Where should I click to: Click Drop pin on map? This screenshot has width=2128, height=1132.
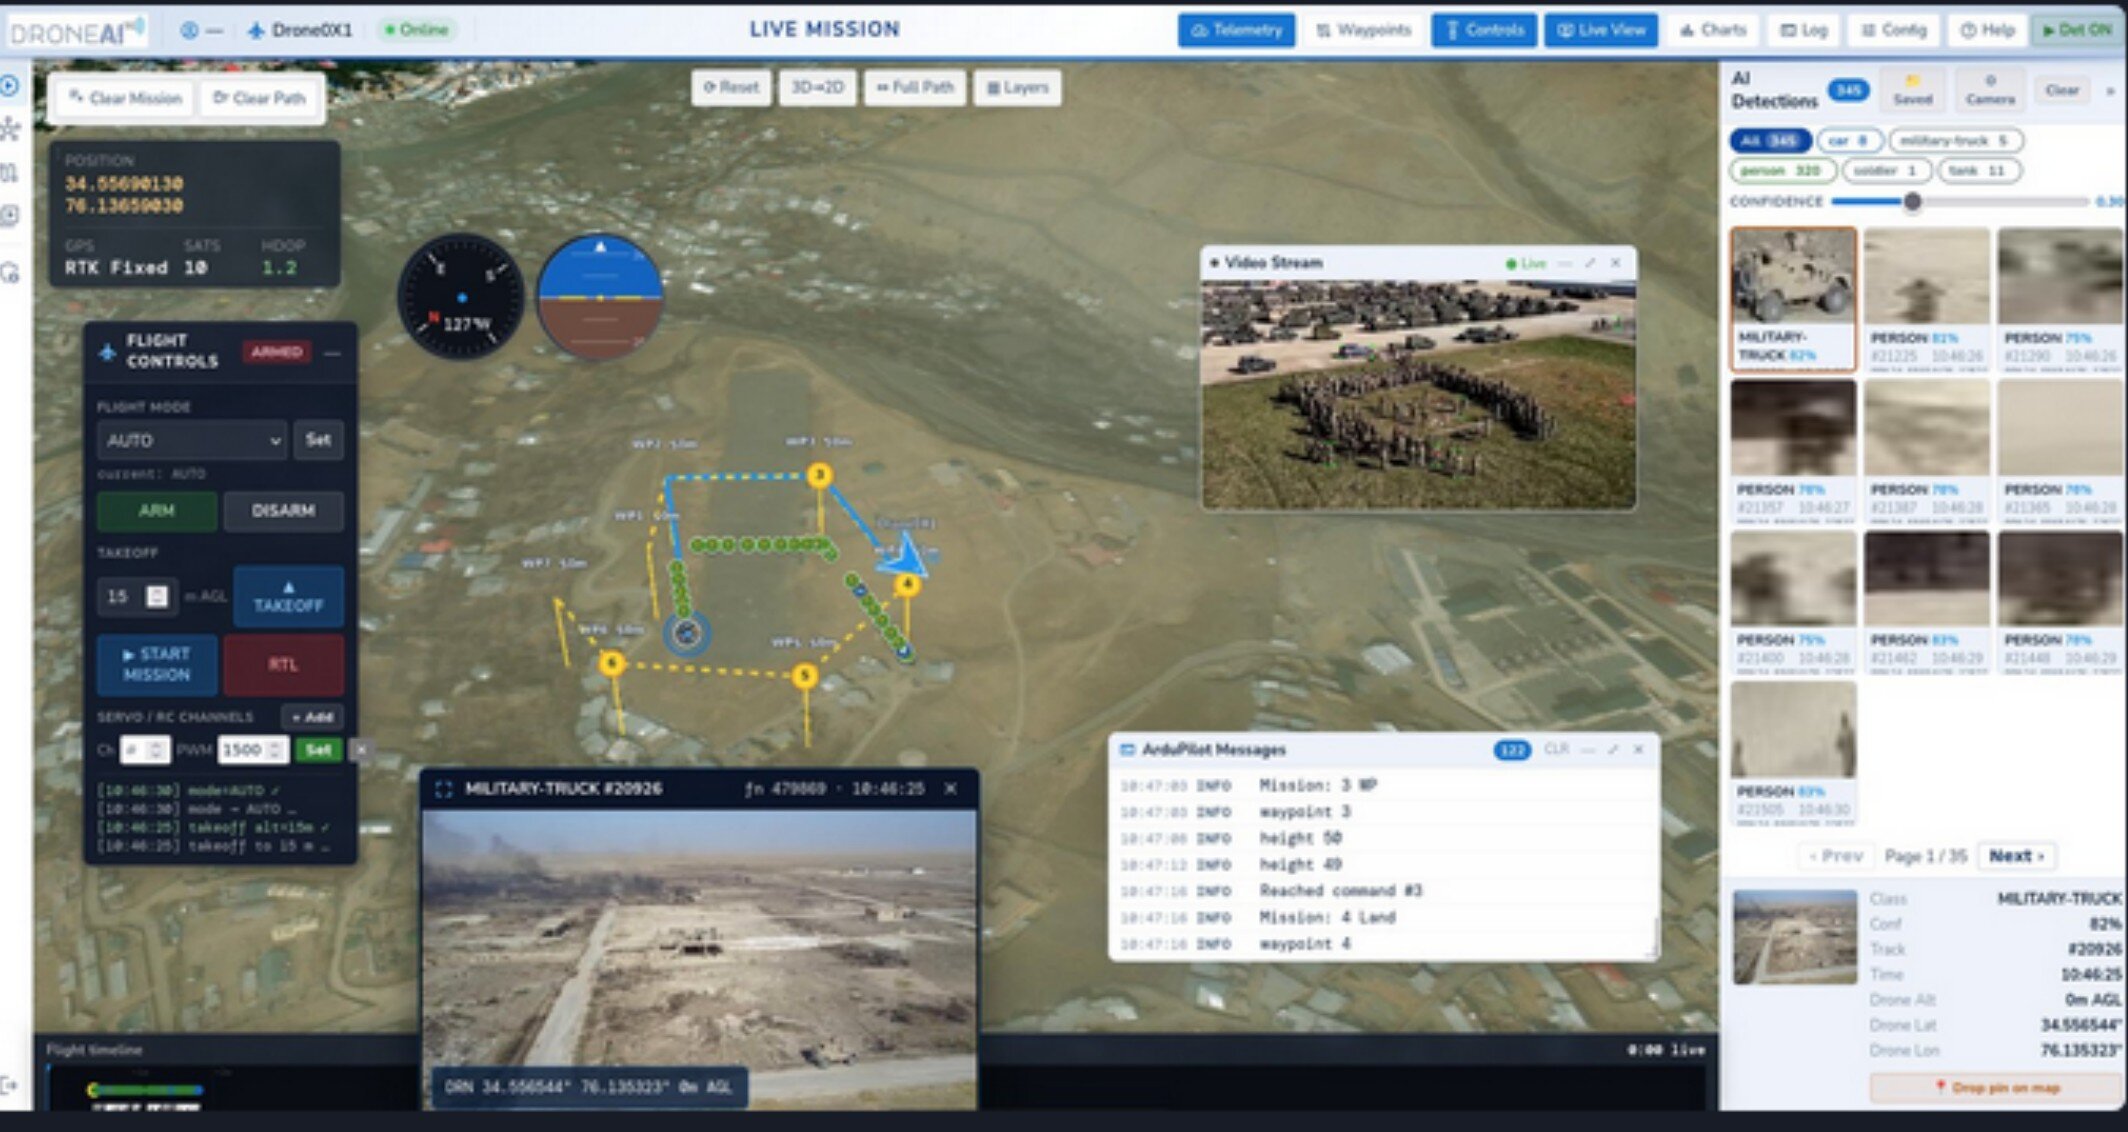1997,1087
